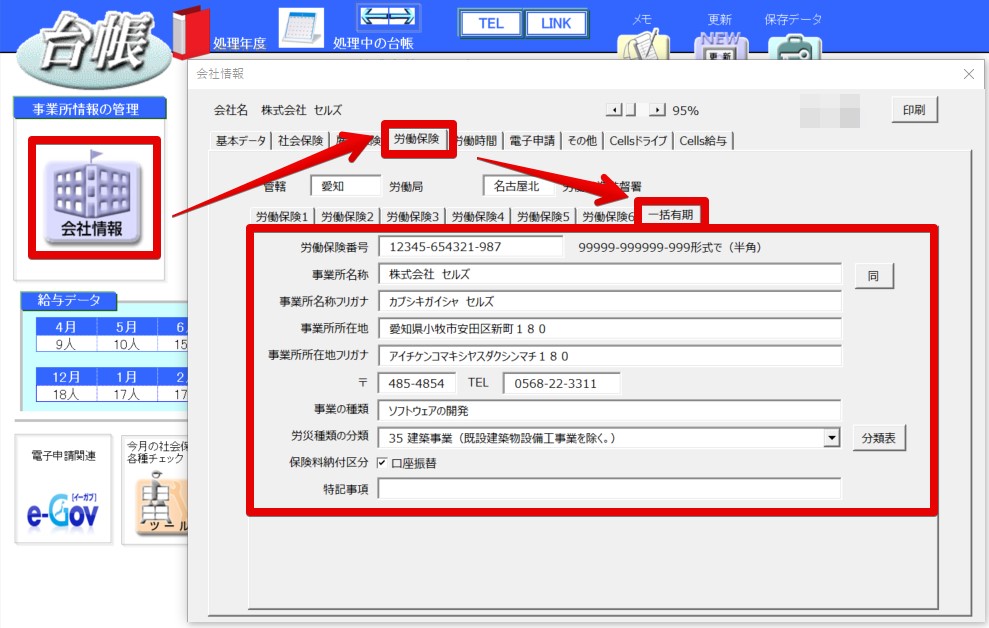
Task: Click the 給与データ panel header
Action: [x=69, y=301]
